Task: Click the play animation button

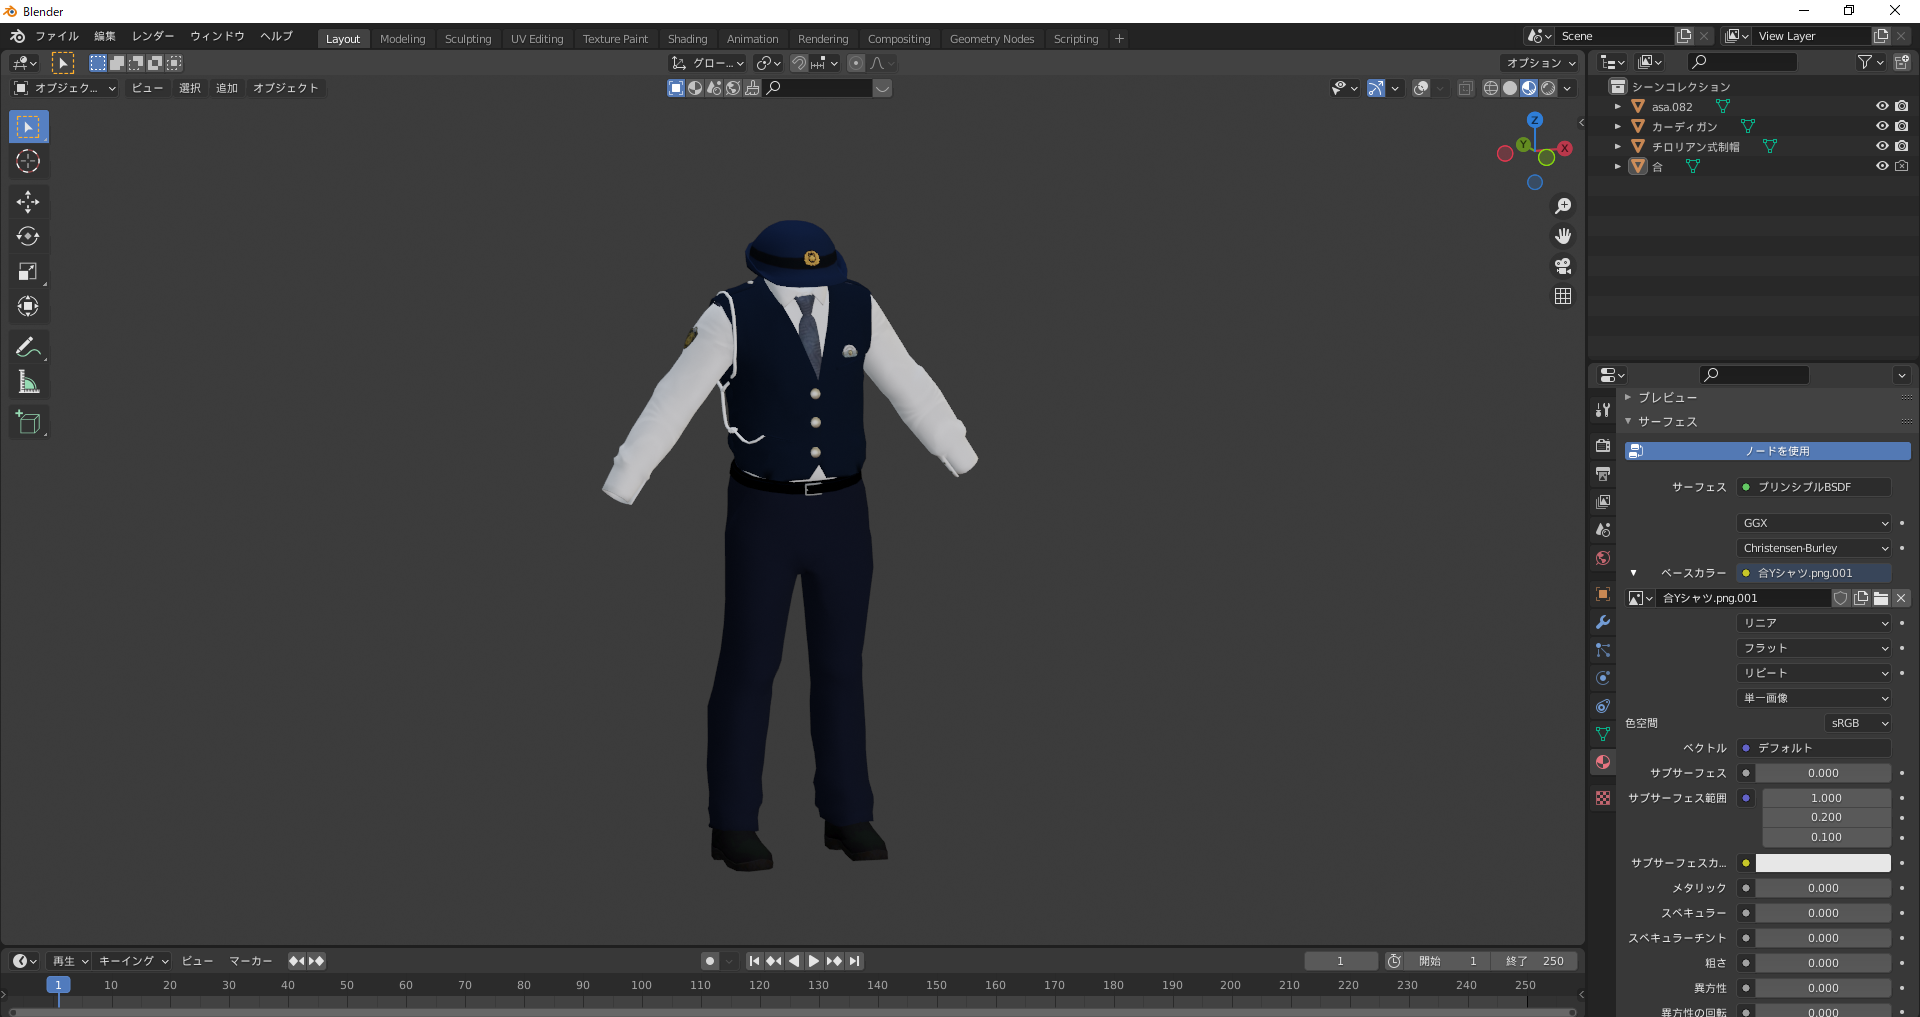Action: 814,961
